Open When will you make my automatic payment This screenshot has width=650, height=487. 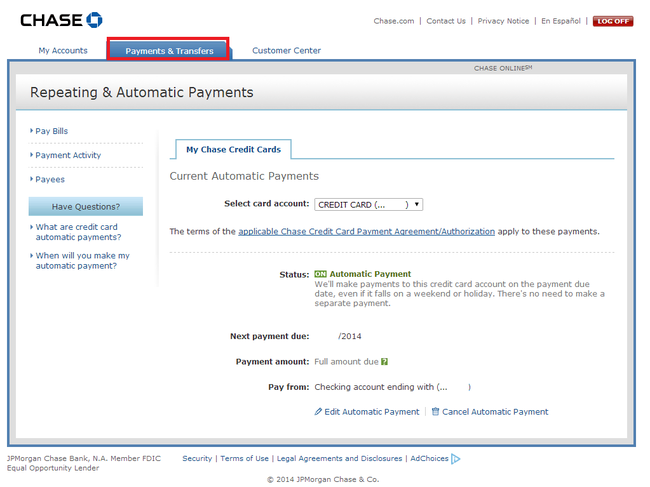pyautogui.click(x=82, y=261)
